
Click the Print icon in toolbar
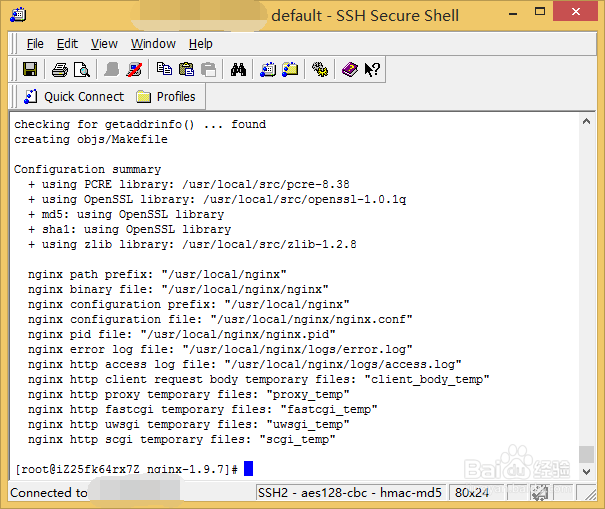coord(60,69)
